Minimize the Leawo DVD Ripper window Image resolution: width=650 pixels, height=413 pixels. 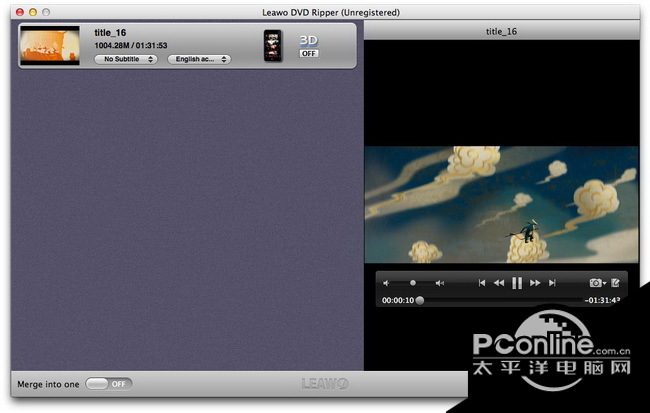(33, 12)
